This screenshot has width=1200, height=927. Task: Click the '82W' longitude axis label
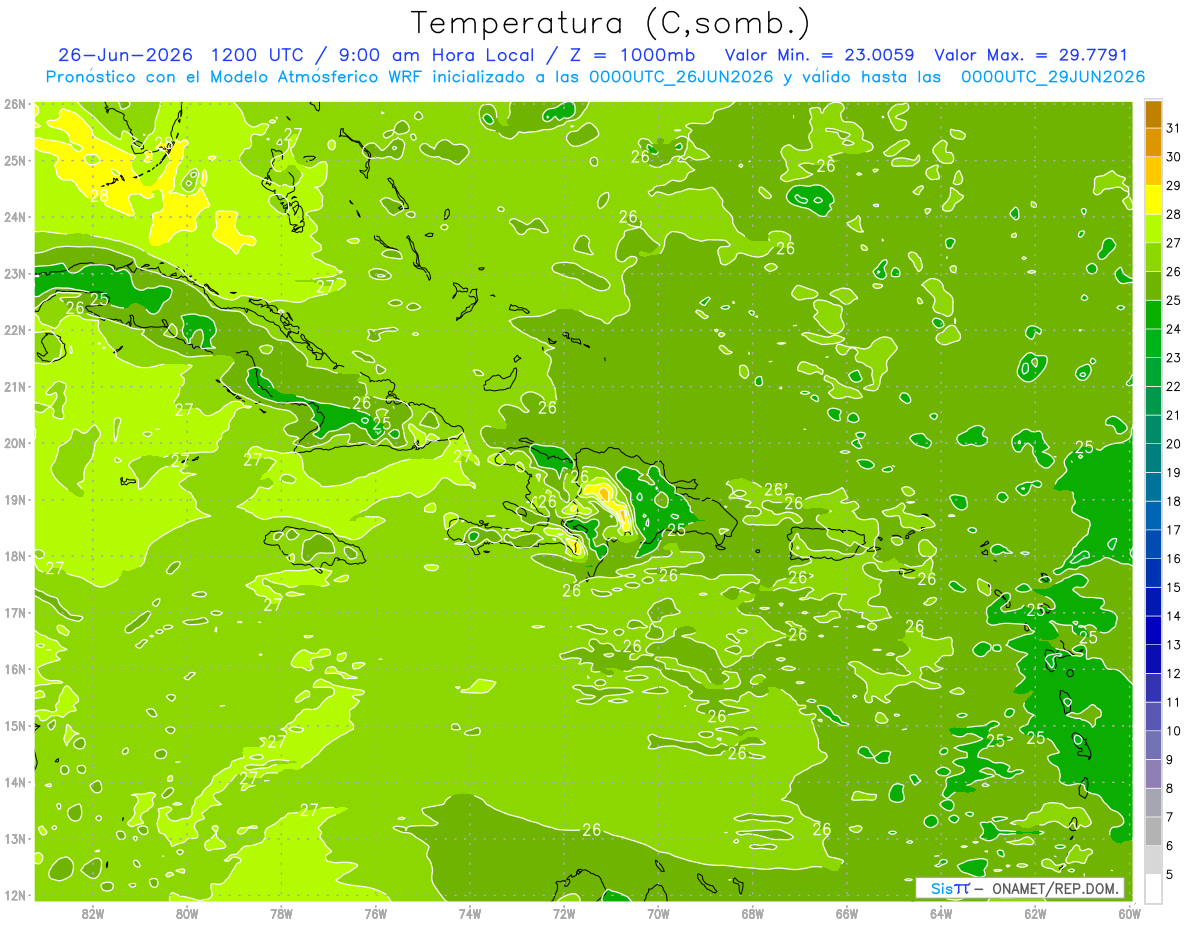(x=93, y=914)
